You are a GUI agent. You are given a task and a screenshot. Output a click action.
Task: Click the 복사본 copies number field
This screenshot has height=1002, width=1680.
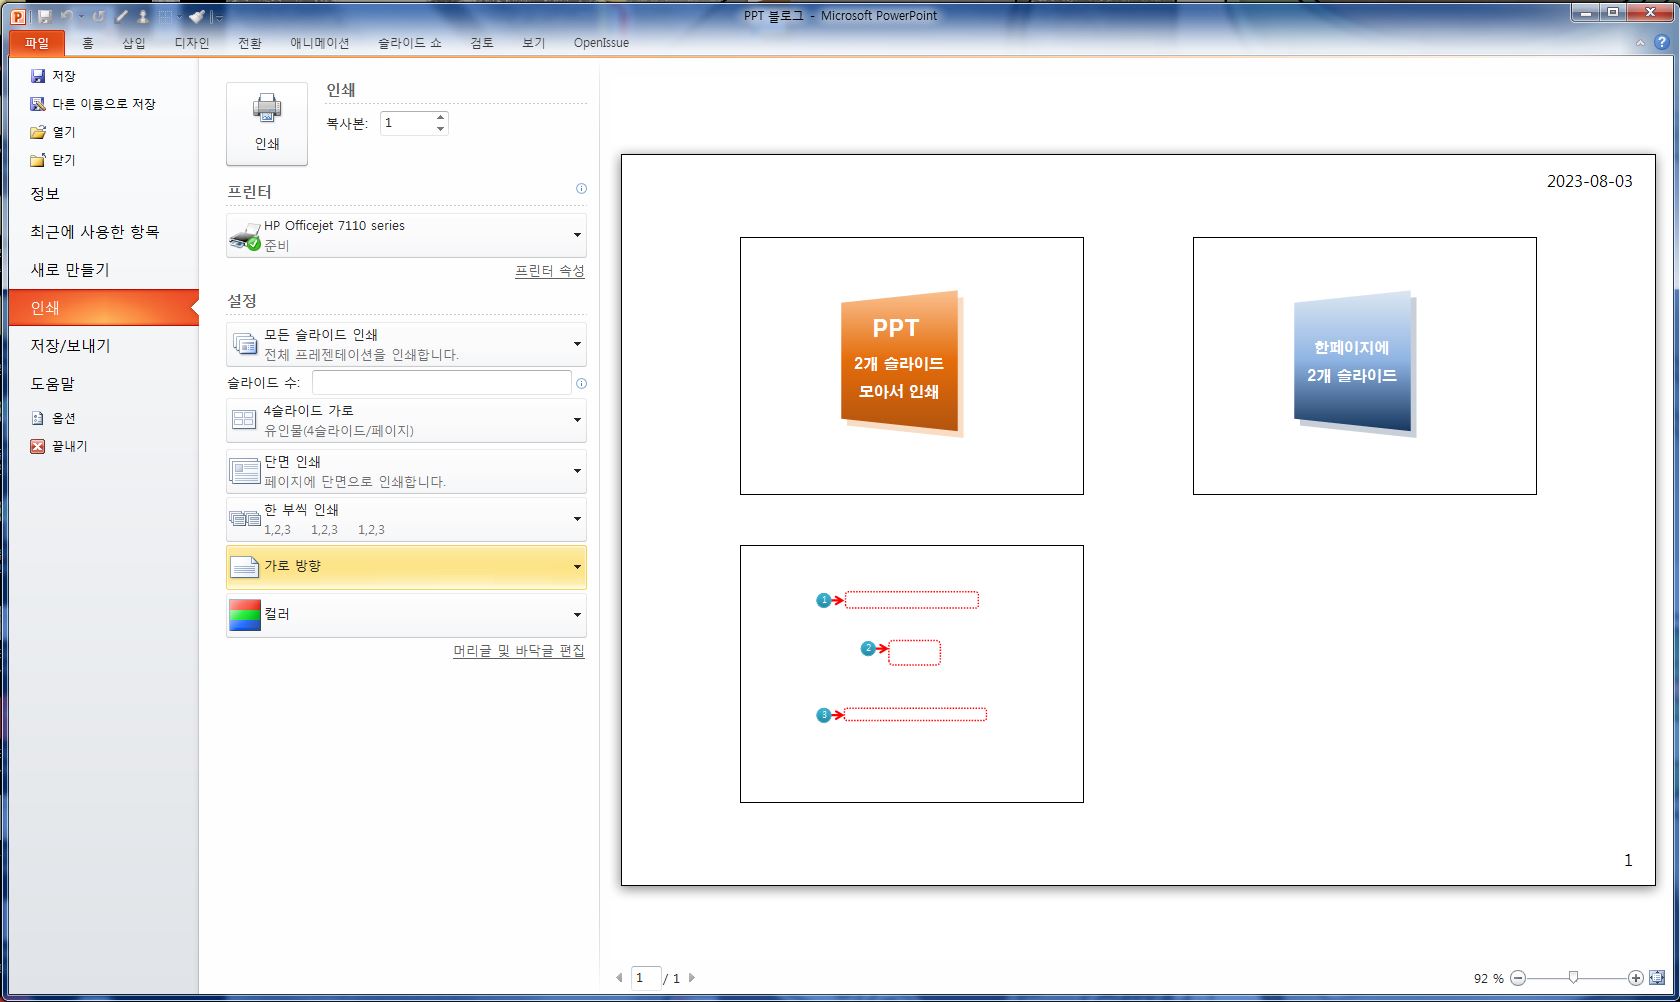coord(407,123)
